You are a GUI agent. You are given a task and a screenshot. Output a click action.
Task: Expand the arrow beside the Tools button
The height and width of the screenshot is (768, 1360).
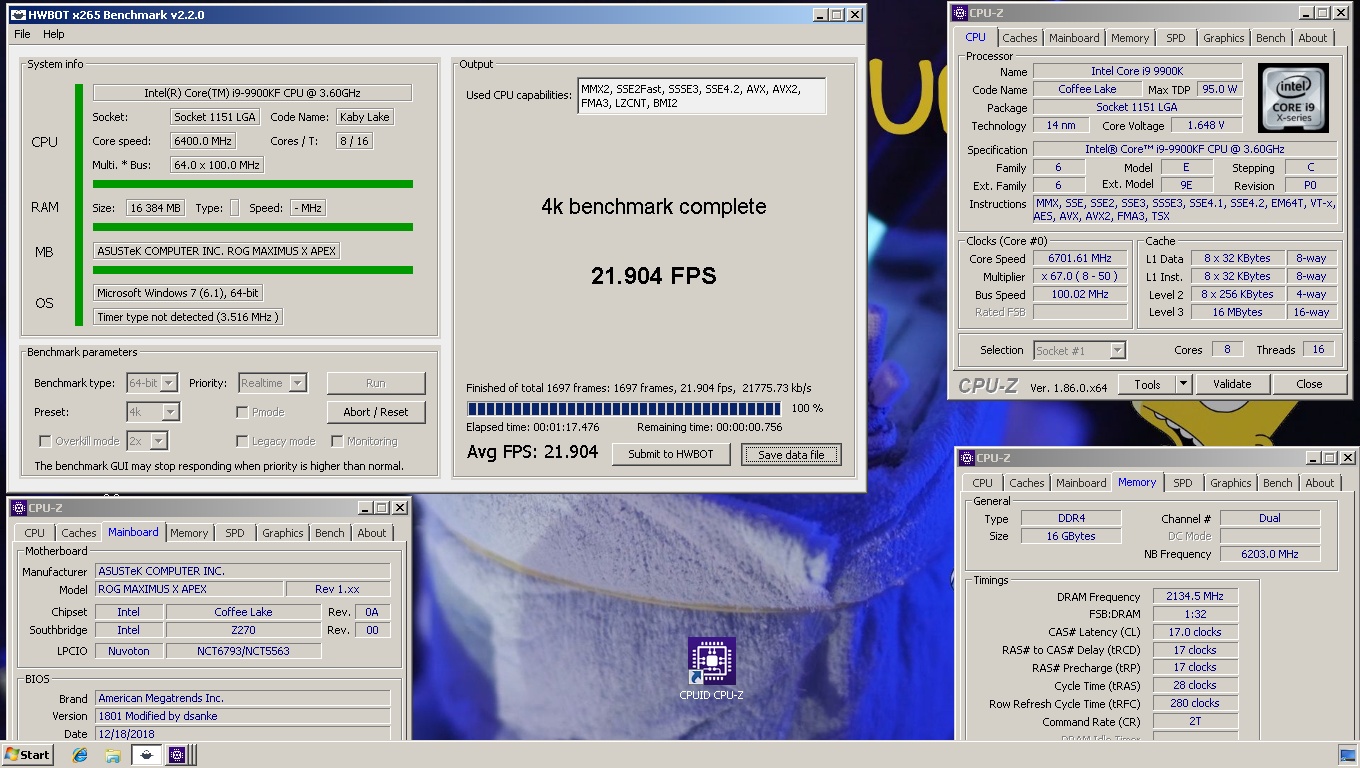tap(1183, 384)
